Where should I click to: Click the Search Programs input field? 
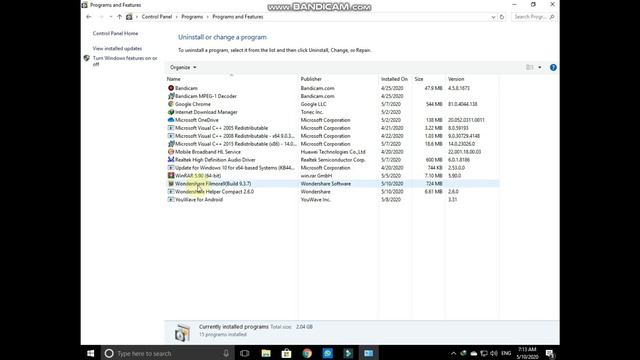534,17
